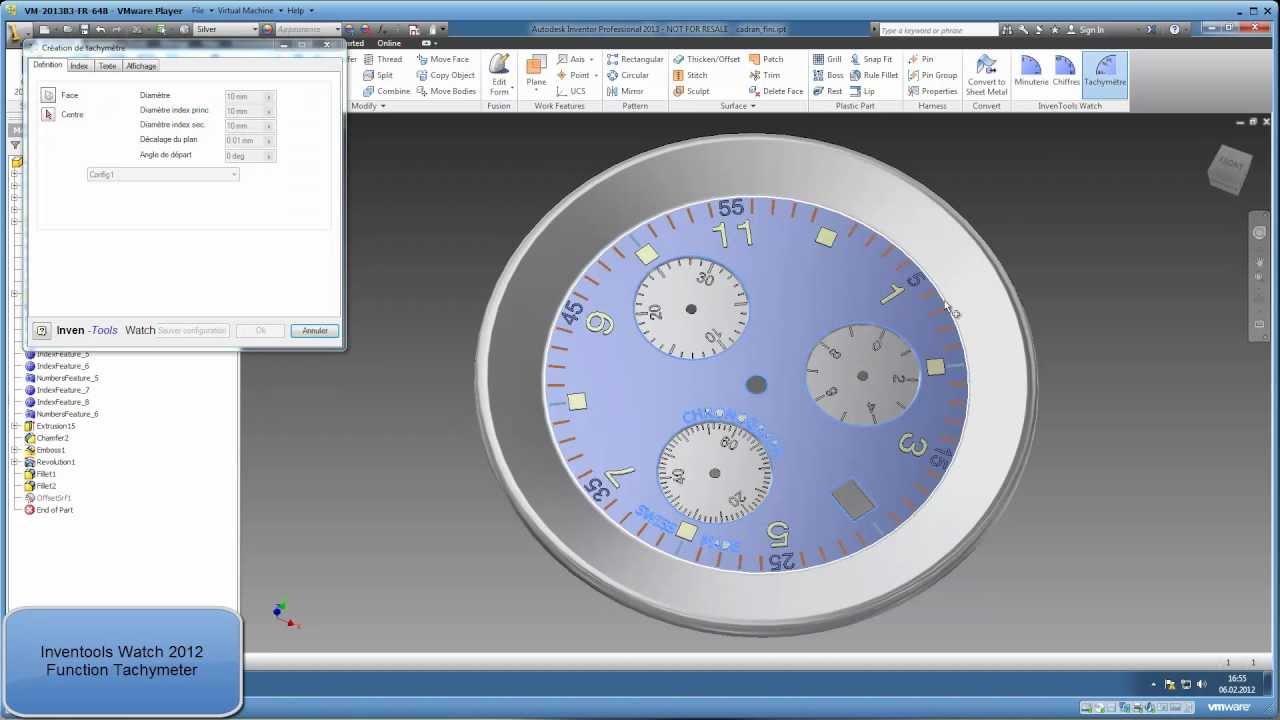Open the Silver material dropdown
The image size is (1280, 720).
(x=226, y=29)
